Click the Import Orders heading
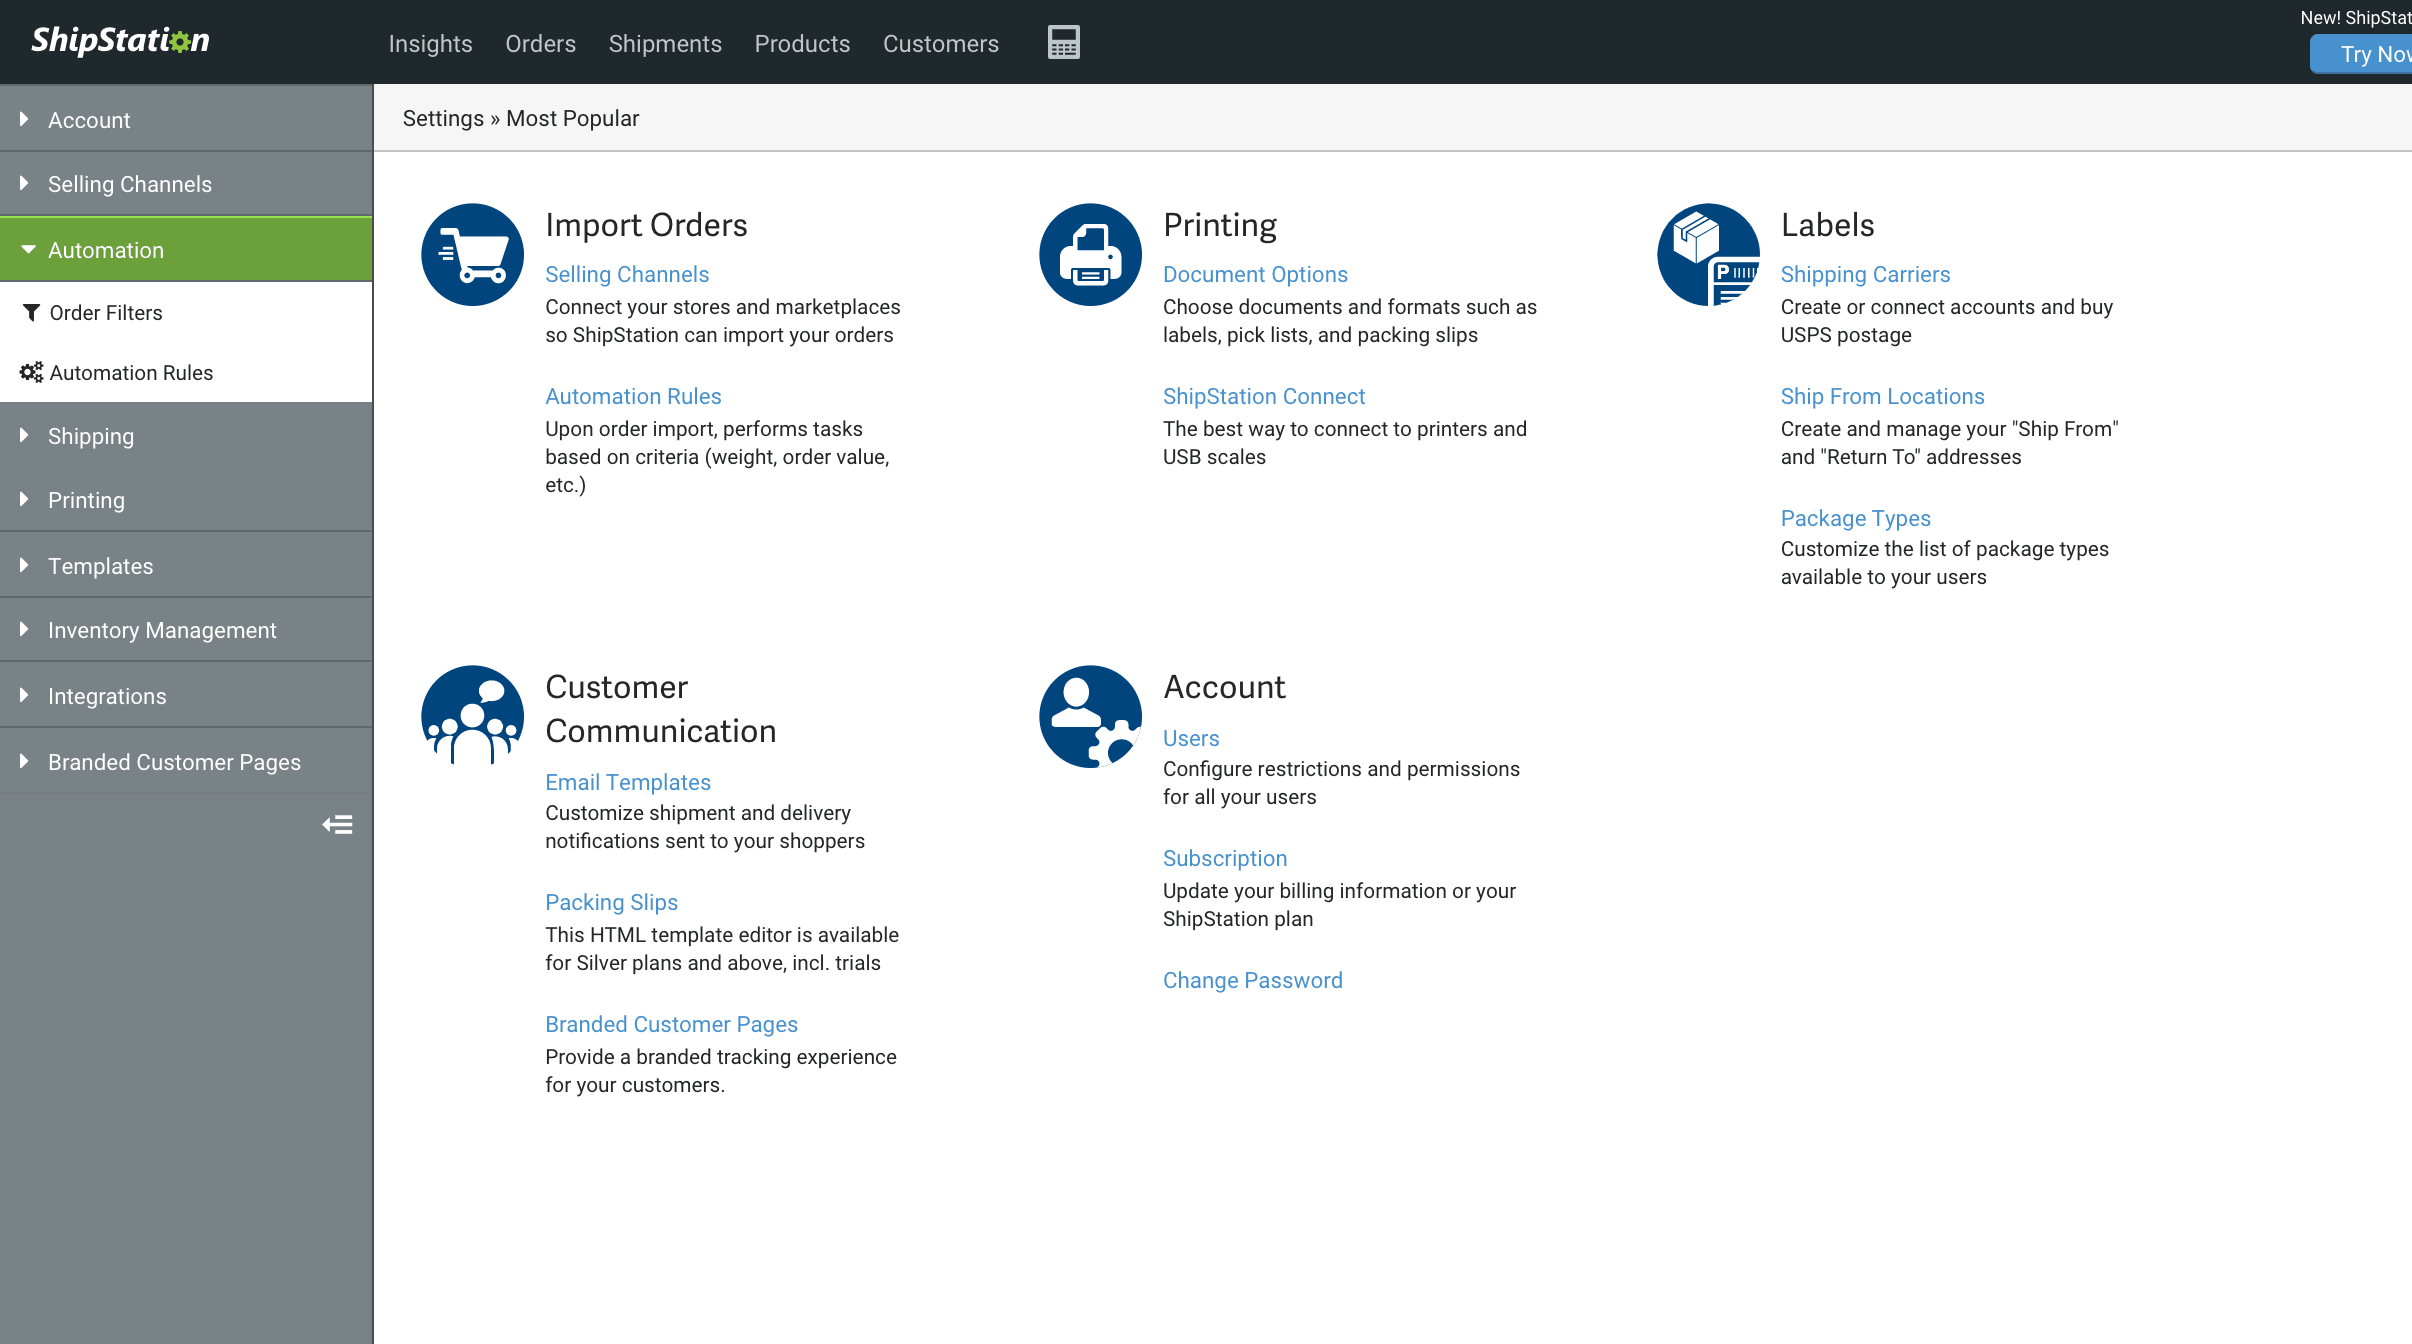The height and width of the screenshot is (1344, 2412). point(646,225)
